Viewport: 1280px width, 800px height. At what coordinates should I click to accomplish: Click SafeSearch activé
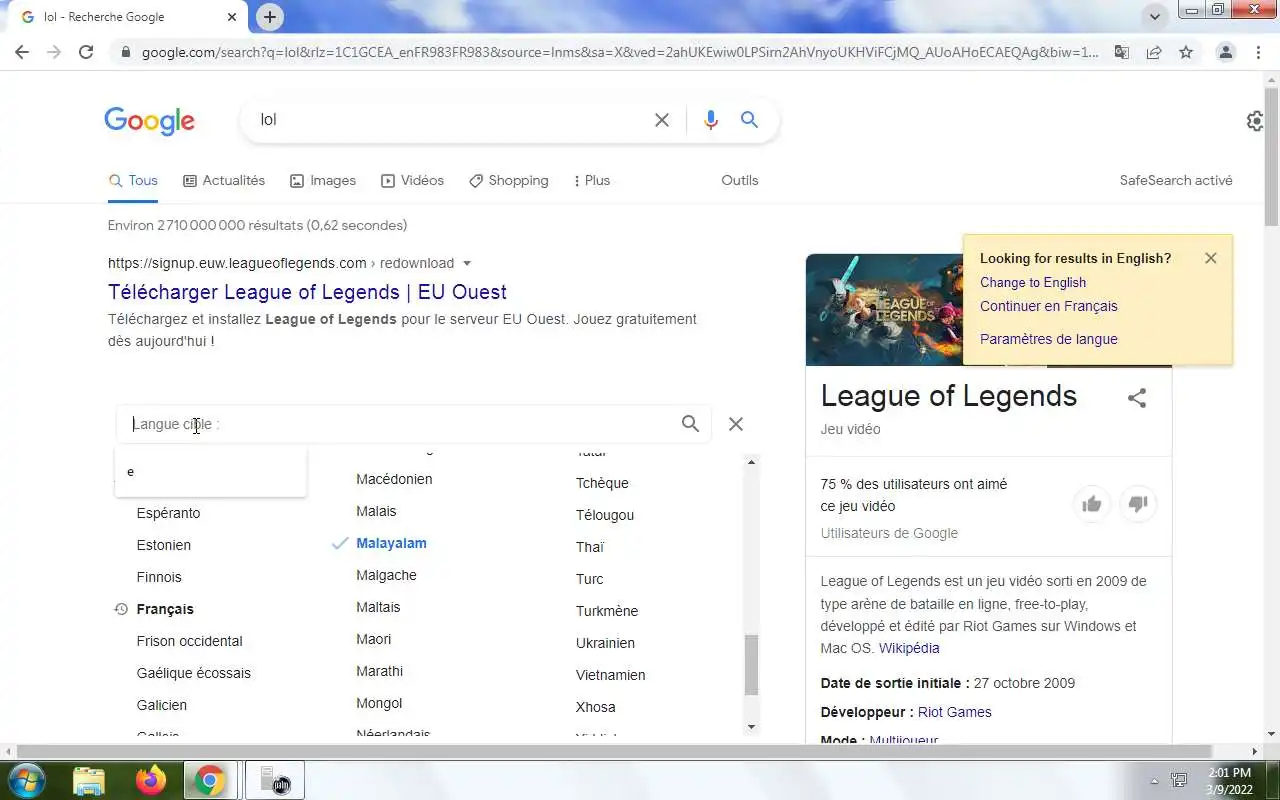coord(1176,181)
